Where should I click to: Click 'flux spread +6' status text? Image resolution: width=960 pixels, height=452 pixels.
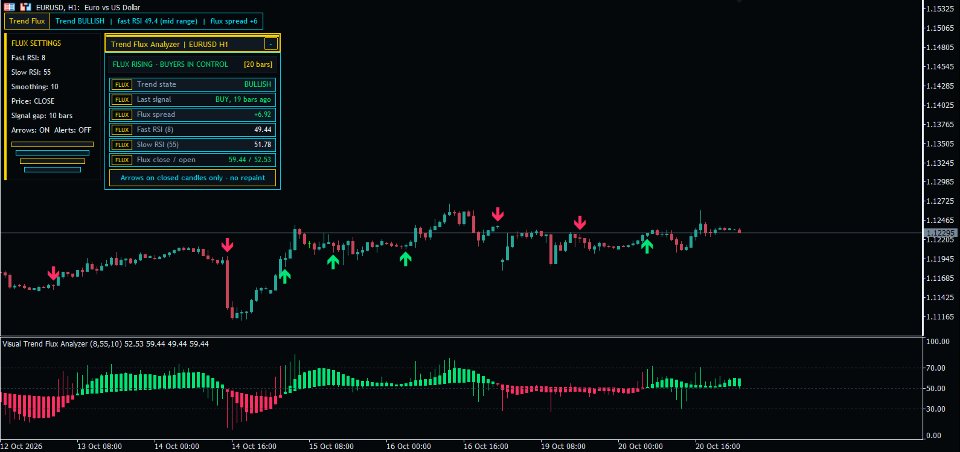click(234, 21)
